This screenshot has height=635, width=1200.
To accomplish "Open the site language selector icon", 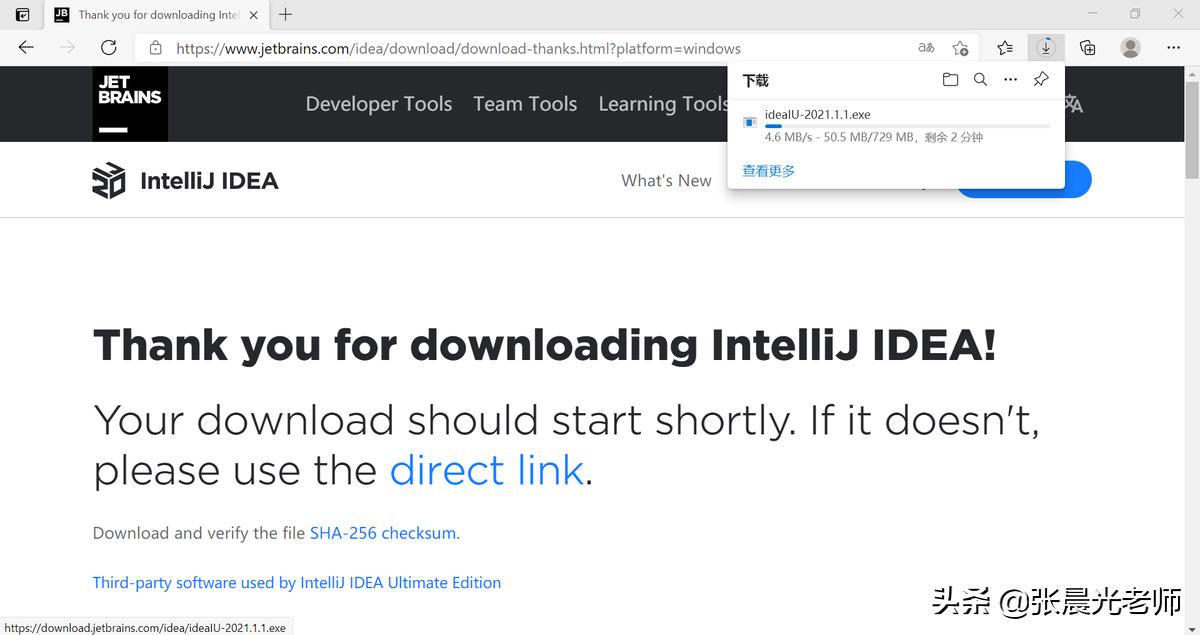I will [1074, 104].
